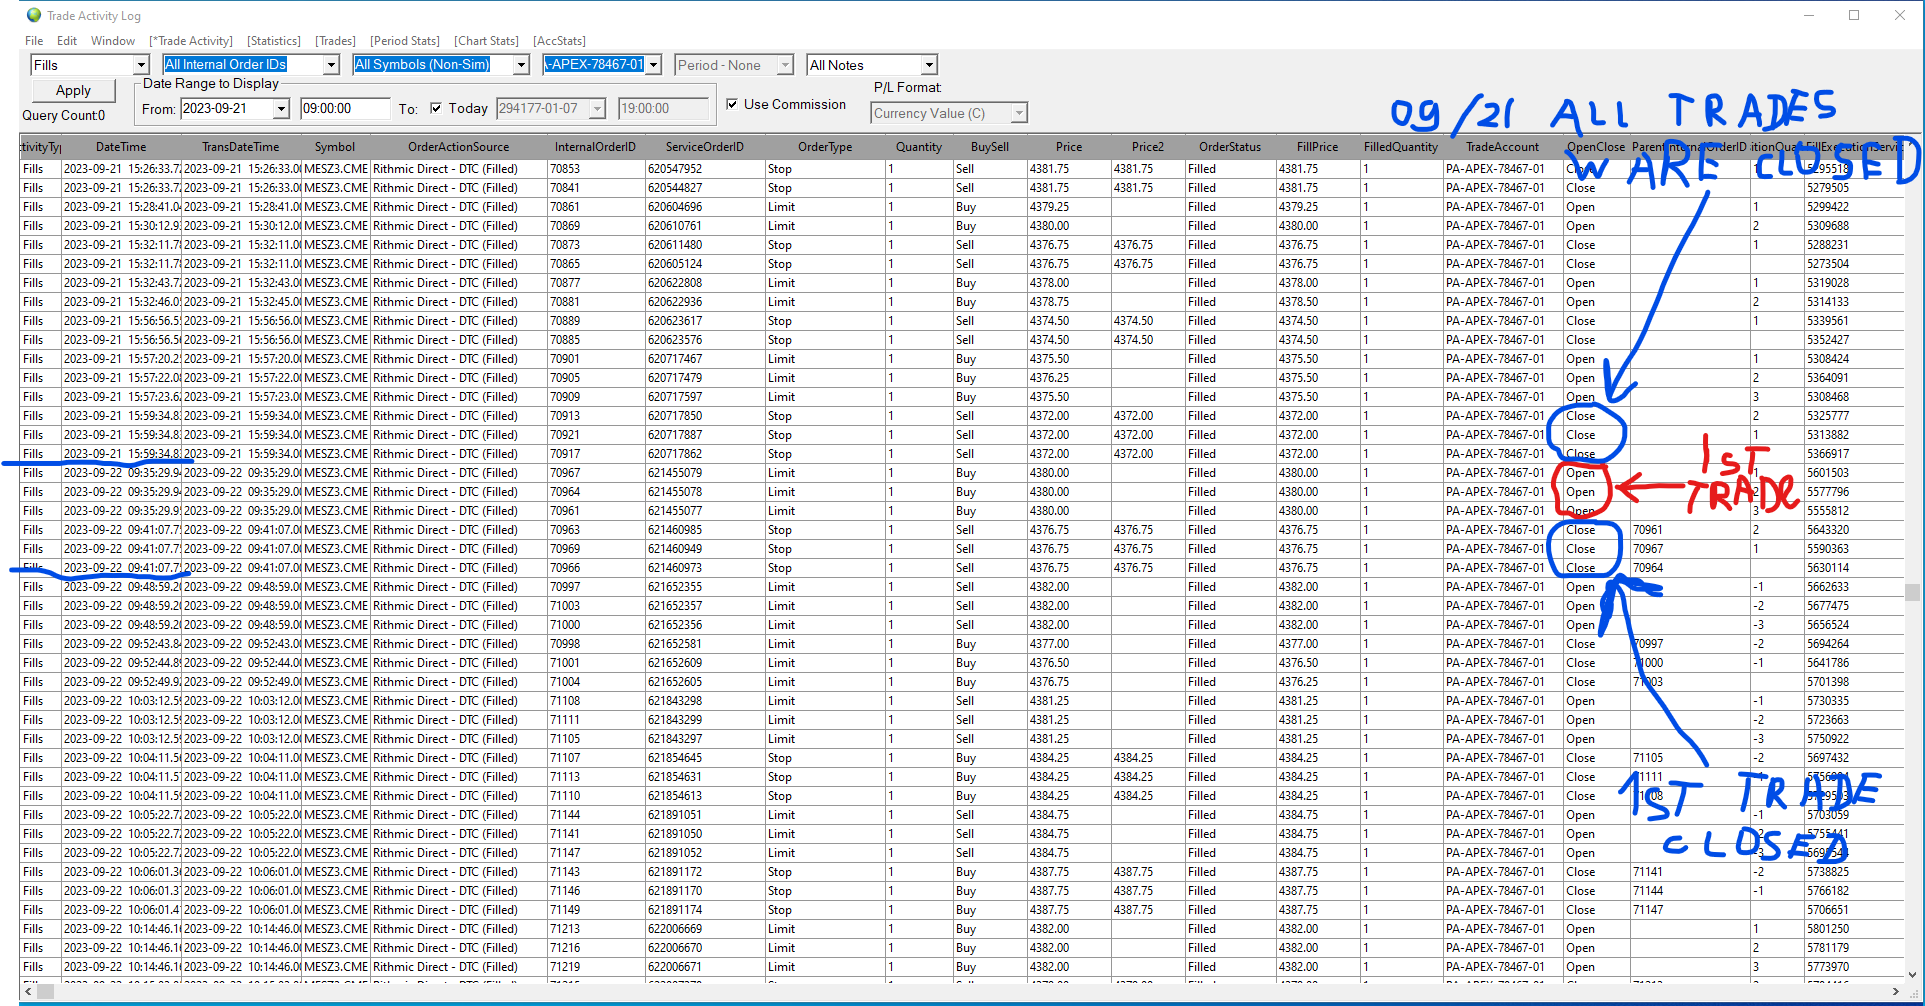Click the FillPrice column header

coord(1317,147)
